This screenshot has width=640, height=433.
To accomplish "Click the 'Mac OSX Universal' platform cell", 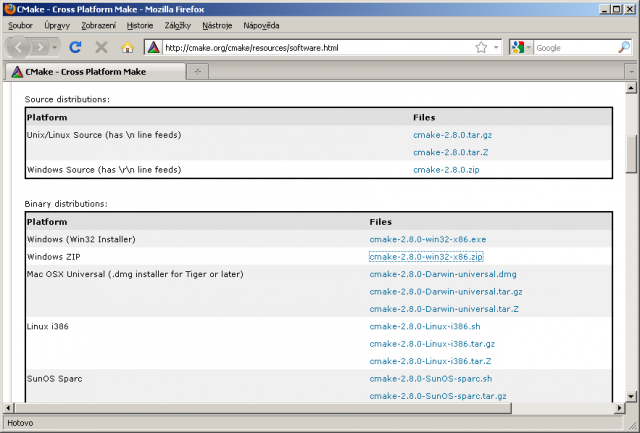I will click(135, 274).
